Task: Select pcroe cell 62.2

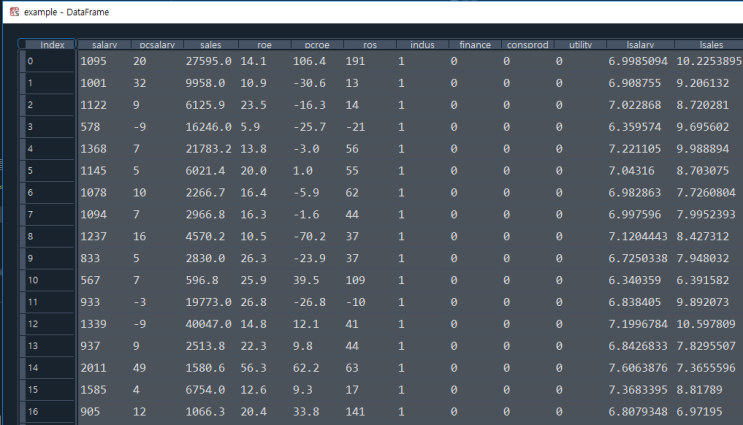Action: coord(306,368)
